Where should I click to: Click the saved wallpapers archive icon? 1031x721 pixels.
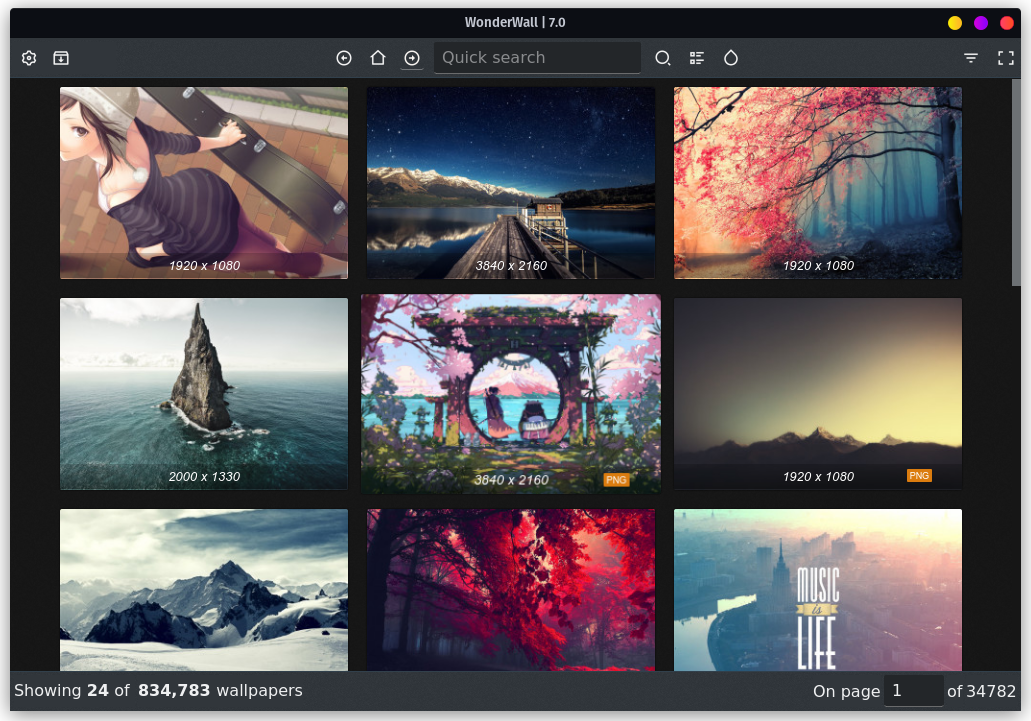pos(61,57)
